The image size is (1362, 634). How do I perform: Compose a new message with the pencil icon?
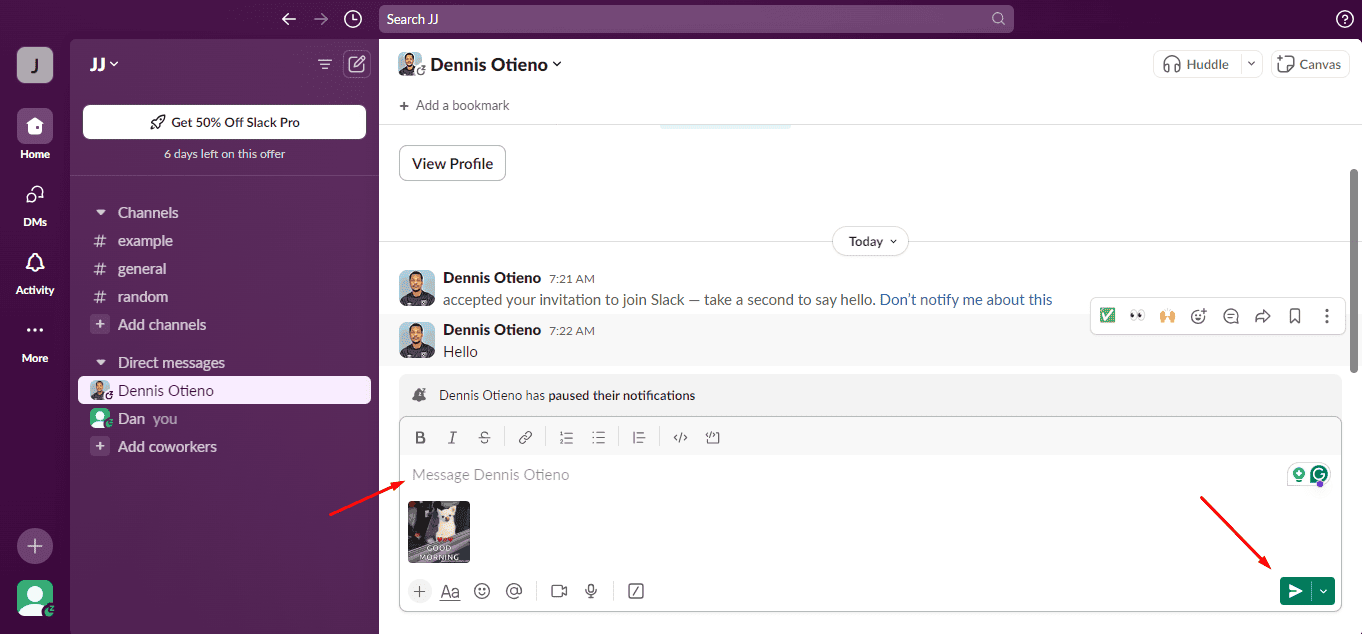(356, 64)
